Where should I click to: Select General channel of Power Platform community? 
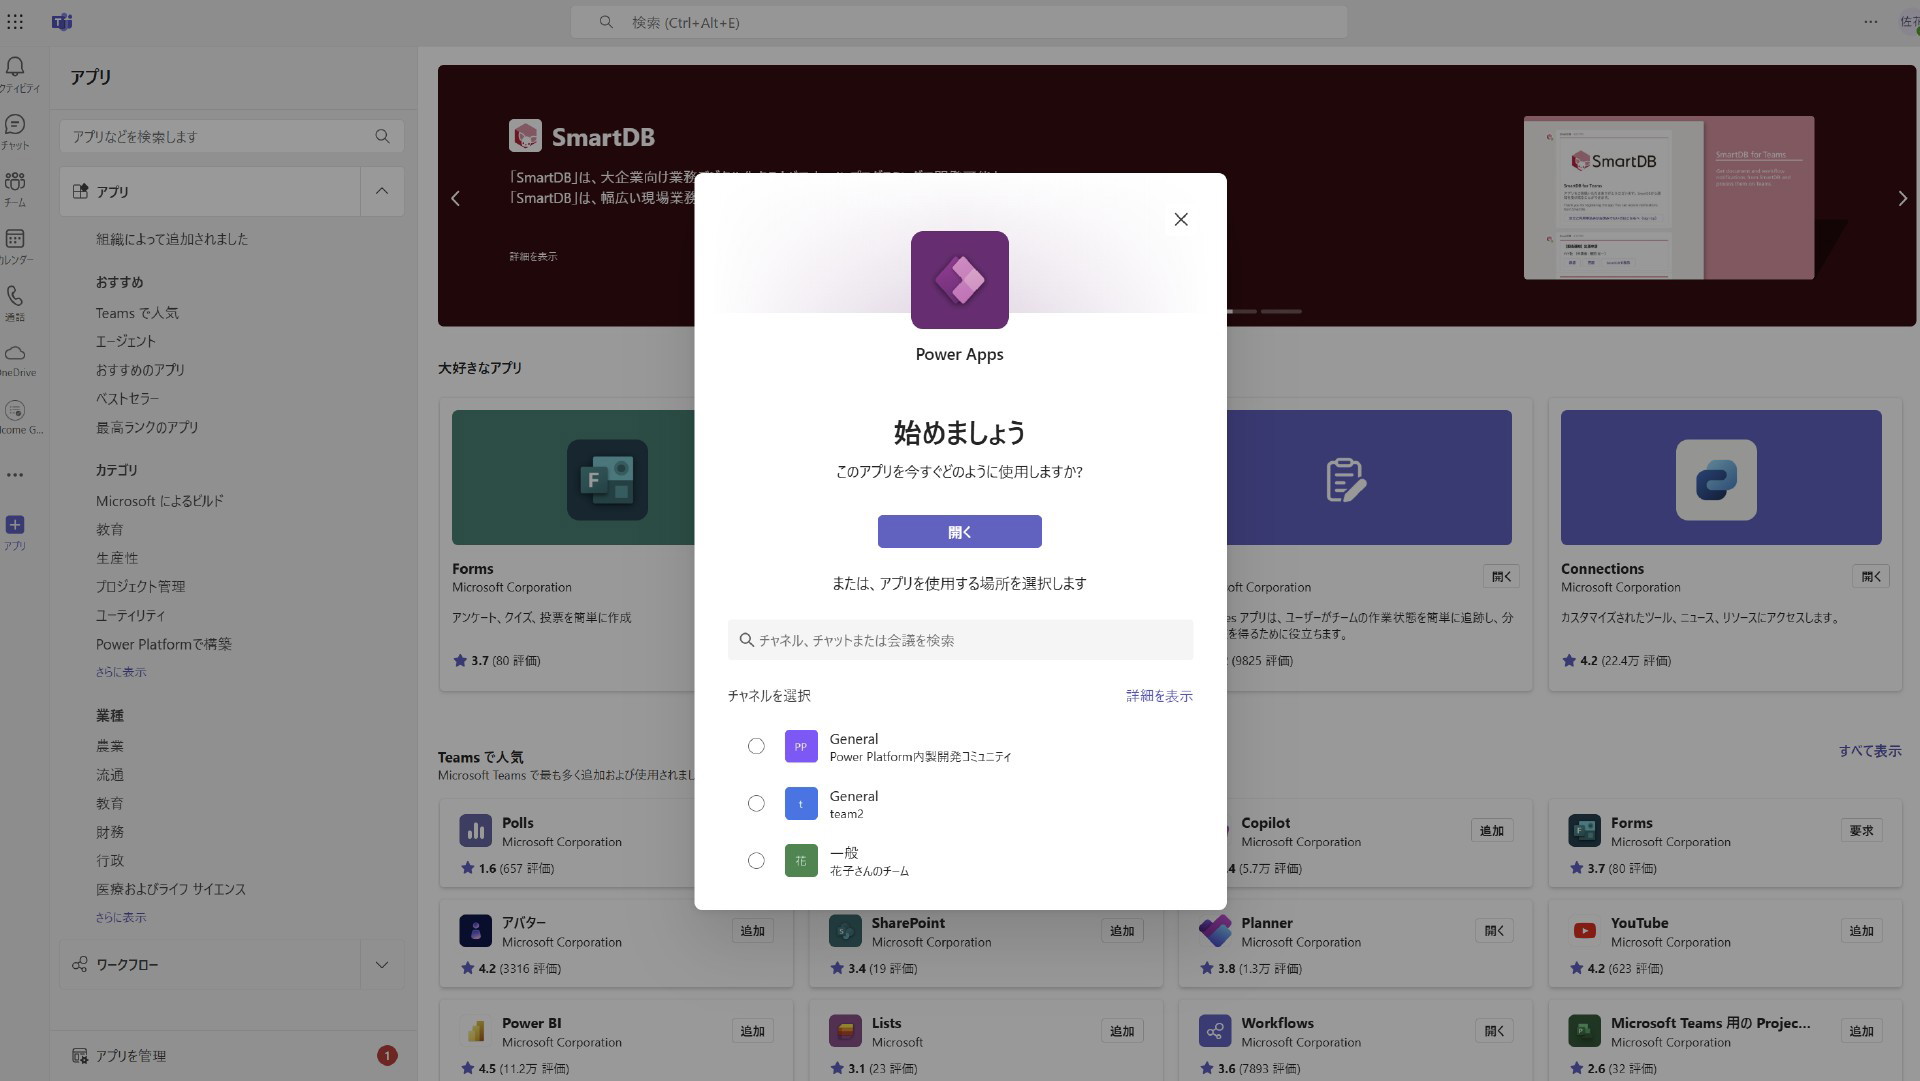coord(756,746)
